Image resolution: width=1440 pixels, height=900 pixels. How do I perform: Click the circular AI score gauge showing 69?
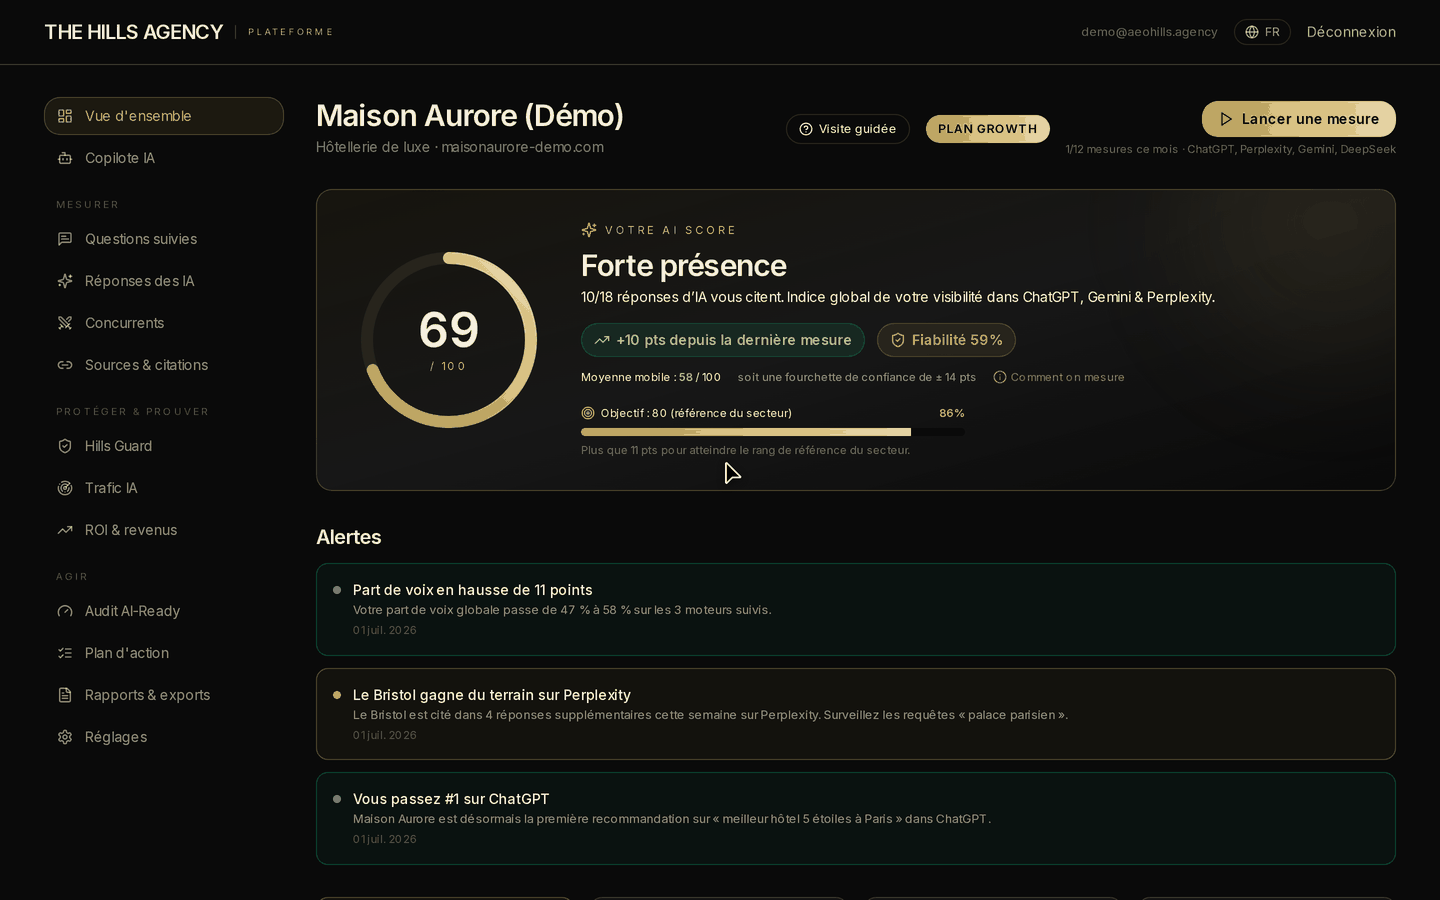click(x=449, y=340)
